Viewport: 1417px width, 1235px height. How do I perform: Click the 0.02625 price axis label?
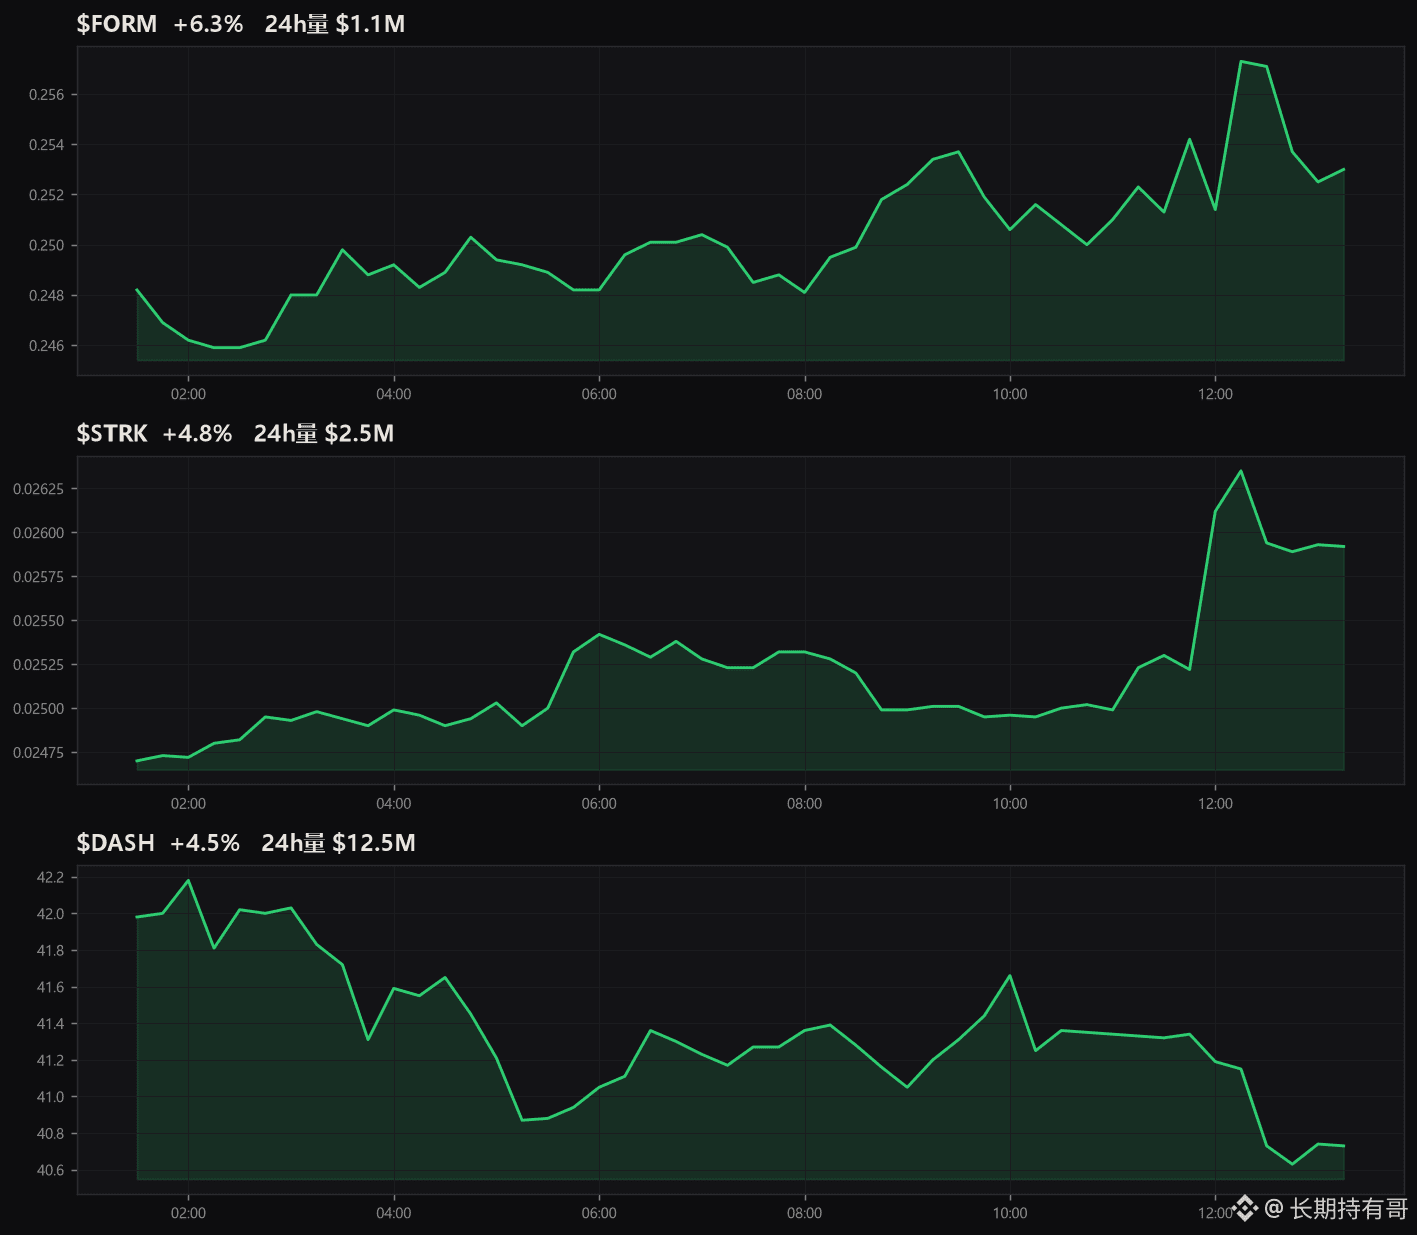tap(38, 489)
